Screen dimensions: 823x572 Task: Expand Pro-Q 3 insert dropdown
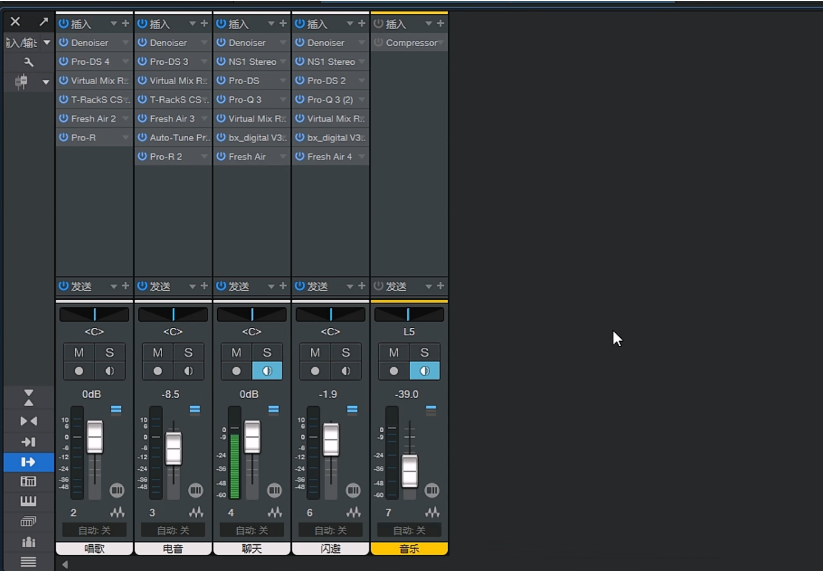pos(283,100)
